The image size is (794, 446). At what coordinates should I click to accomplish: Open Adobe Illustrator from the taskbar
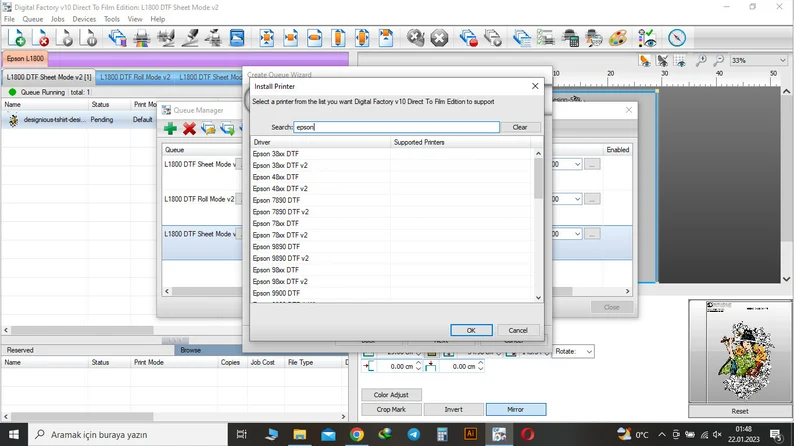point(470,434)
